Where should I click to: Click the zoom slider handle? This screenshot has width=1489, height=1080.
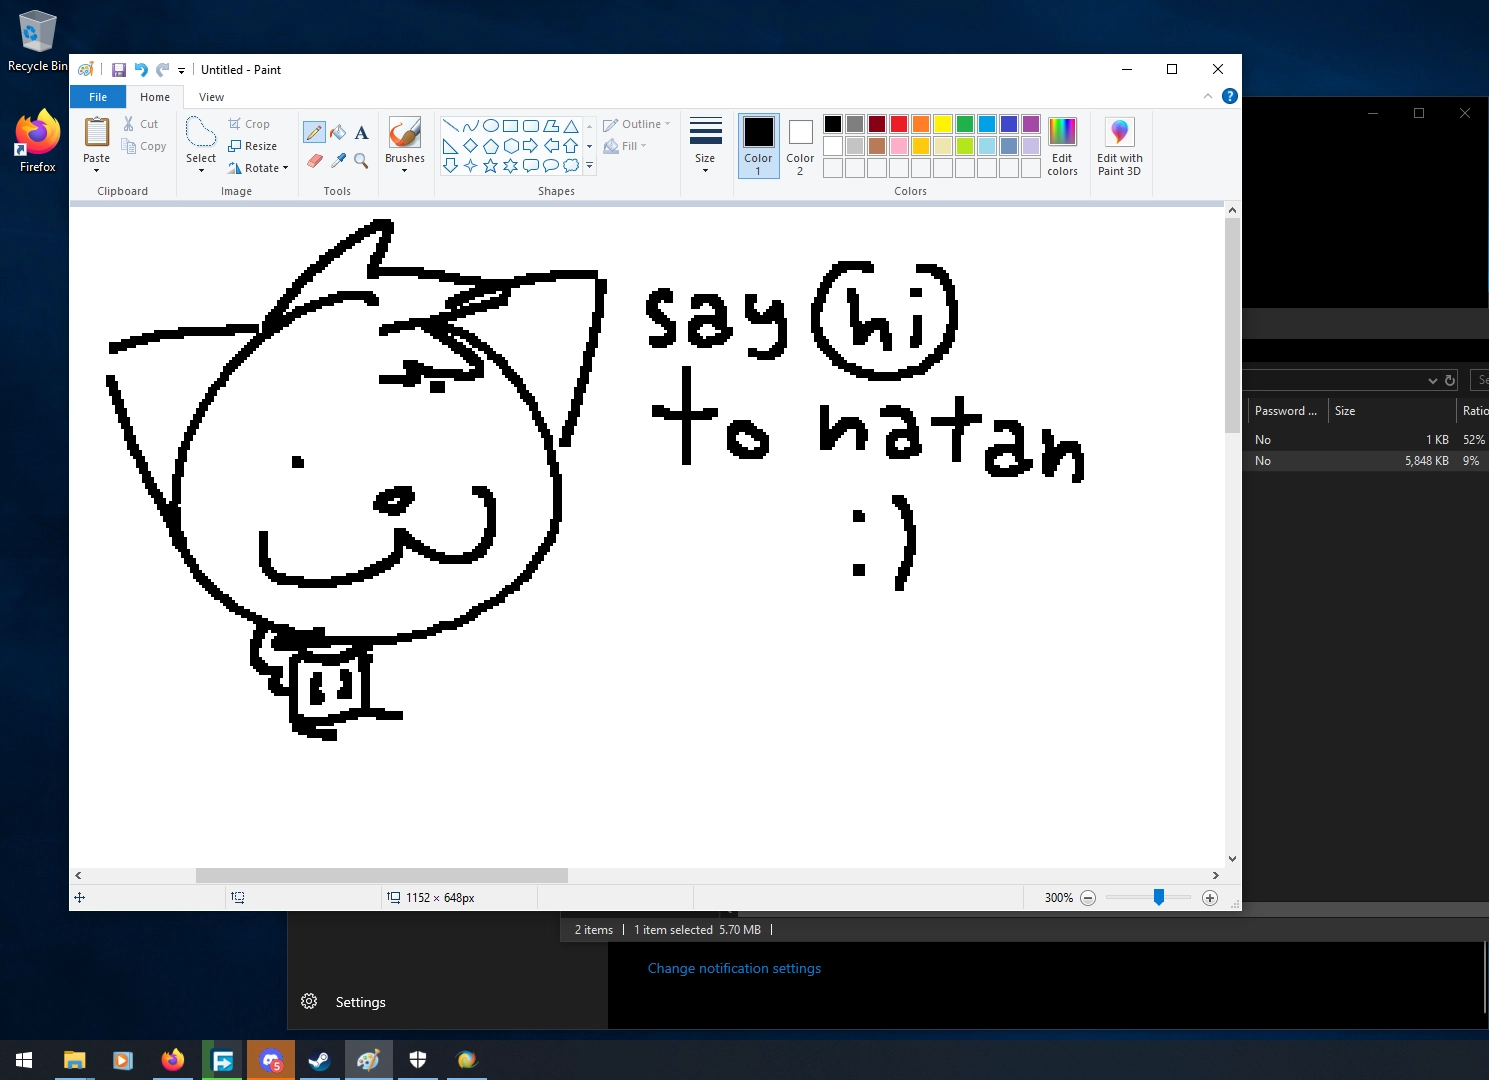tap(1159, 897)
